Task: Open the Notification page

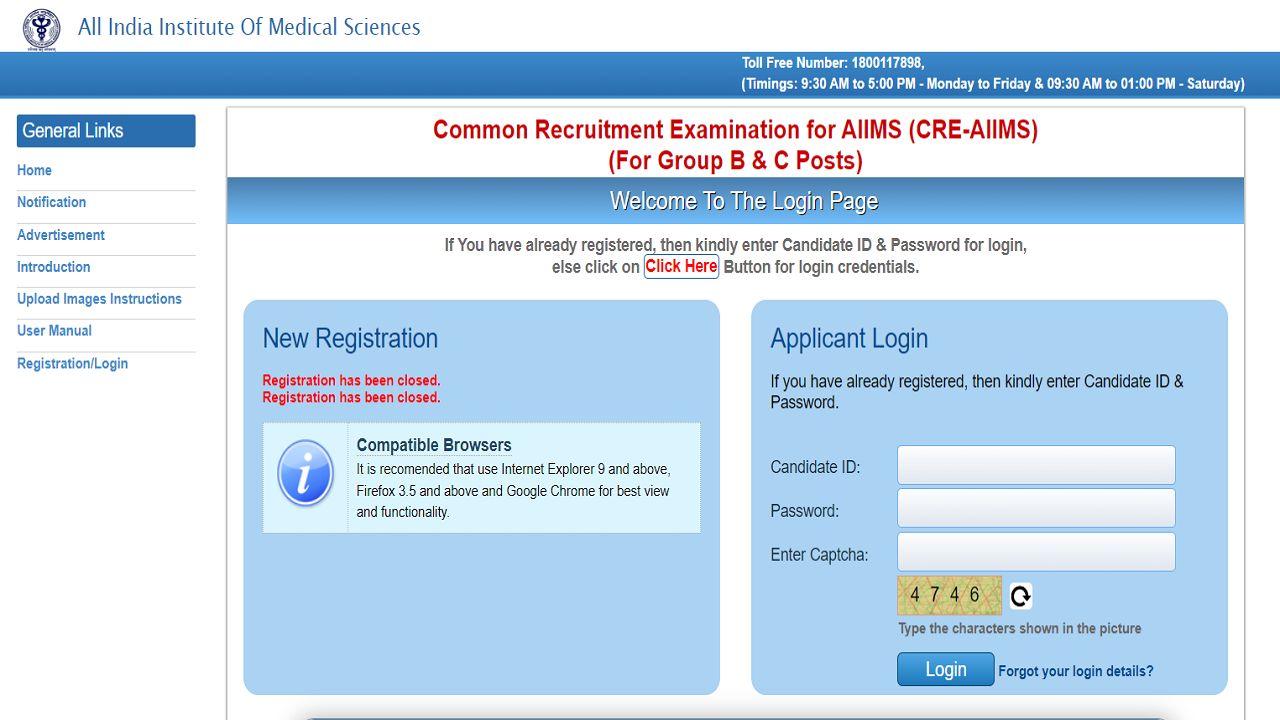Action: (51, 202)
